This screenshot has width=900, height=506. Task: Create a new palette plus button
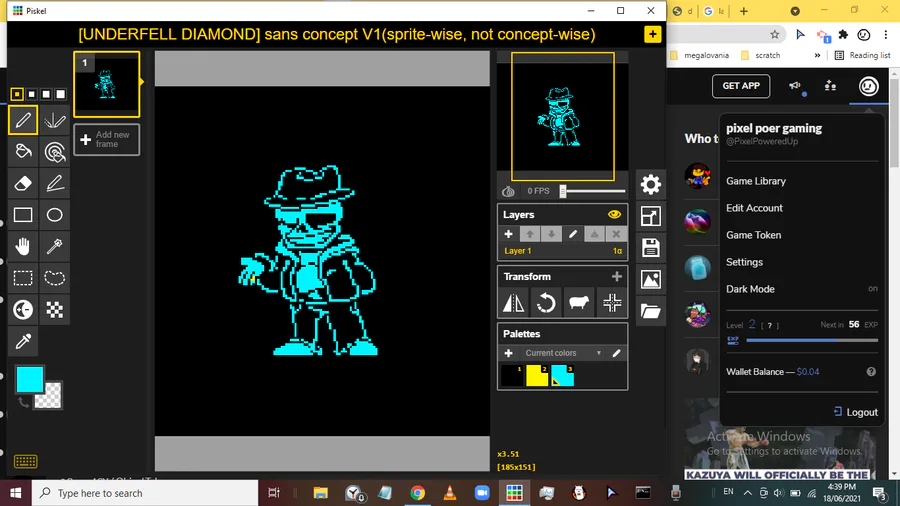[508, 353]
